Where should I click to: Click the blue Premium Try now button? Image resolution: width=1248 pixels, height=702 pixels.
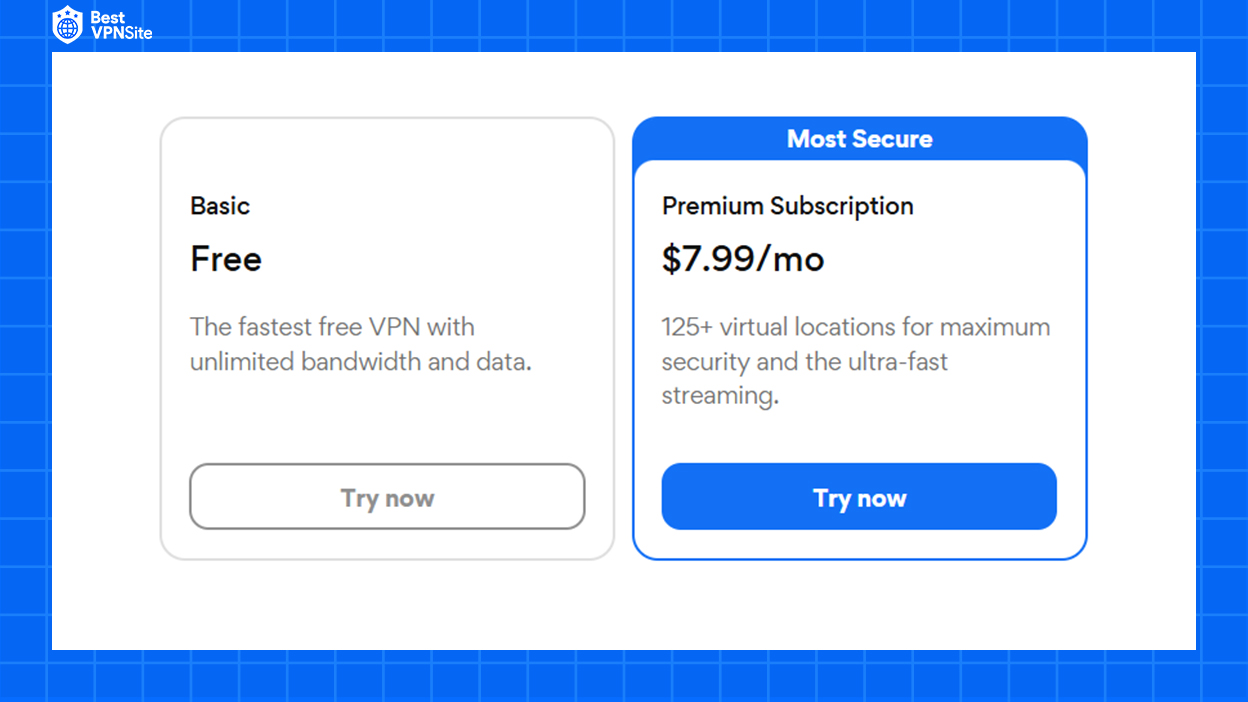(x=859, y=497)
